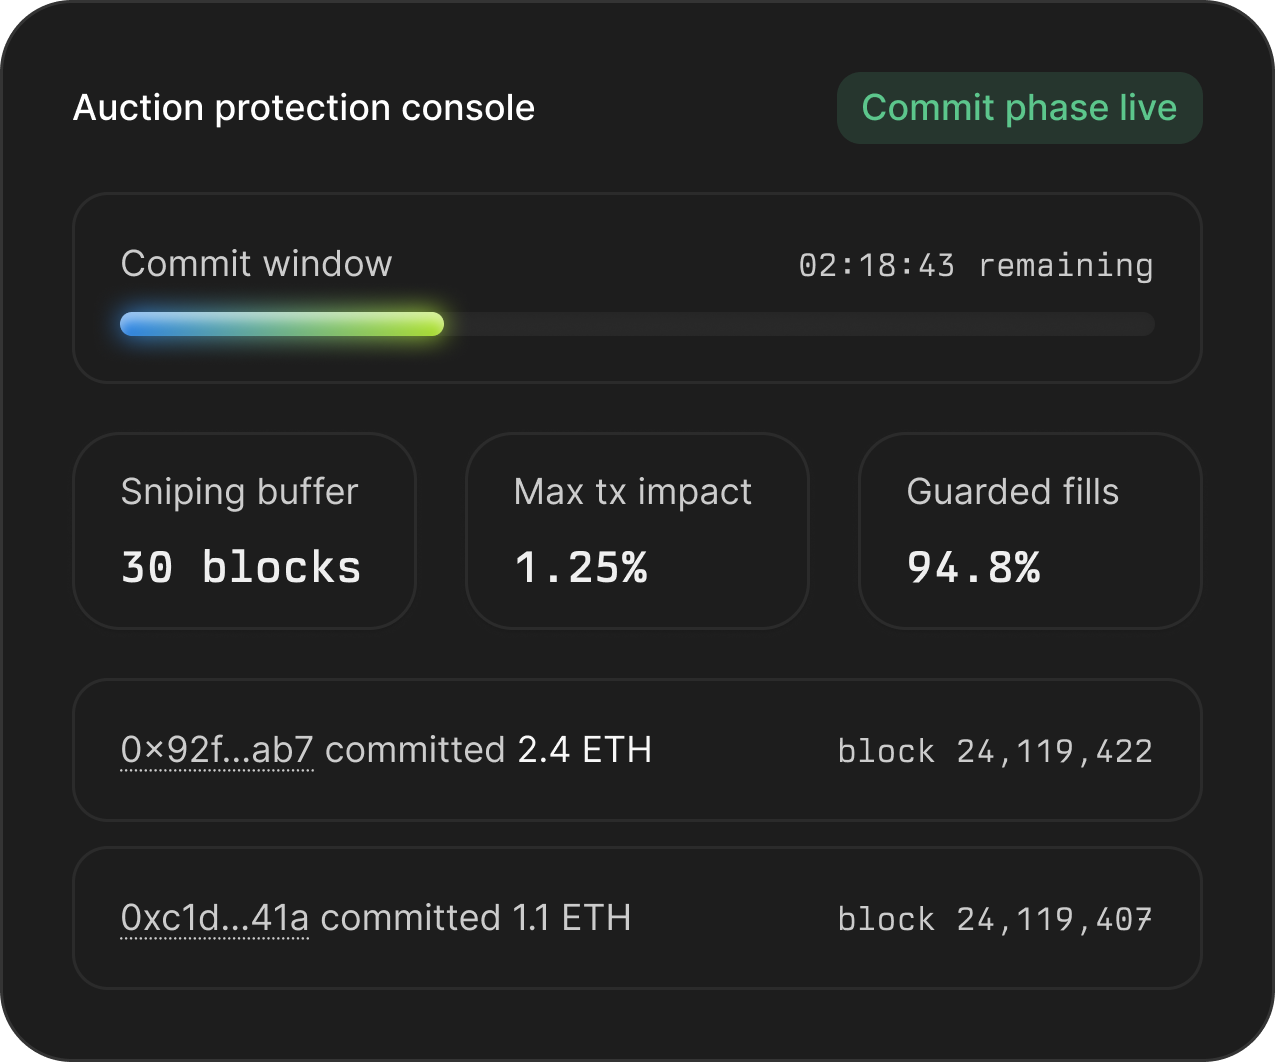
Task: Open the 0x92f…ab7 address link
Action: tap(217, 750)
